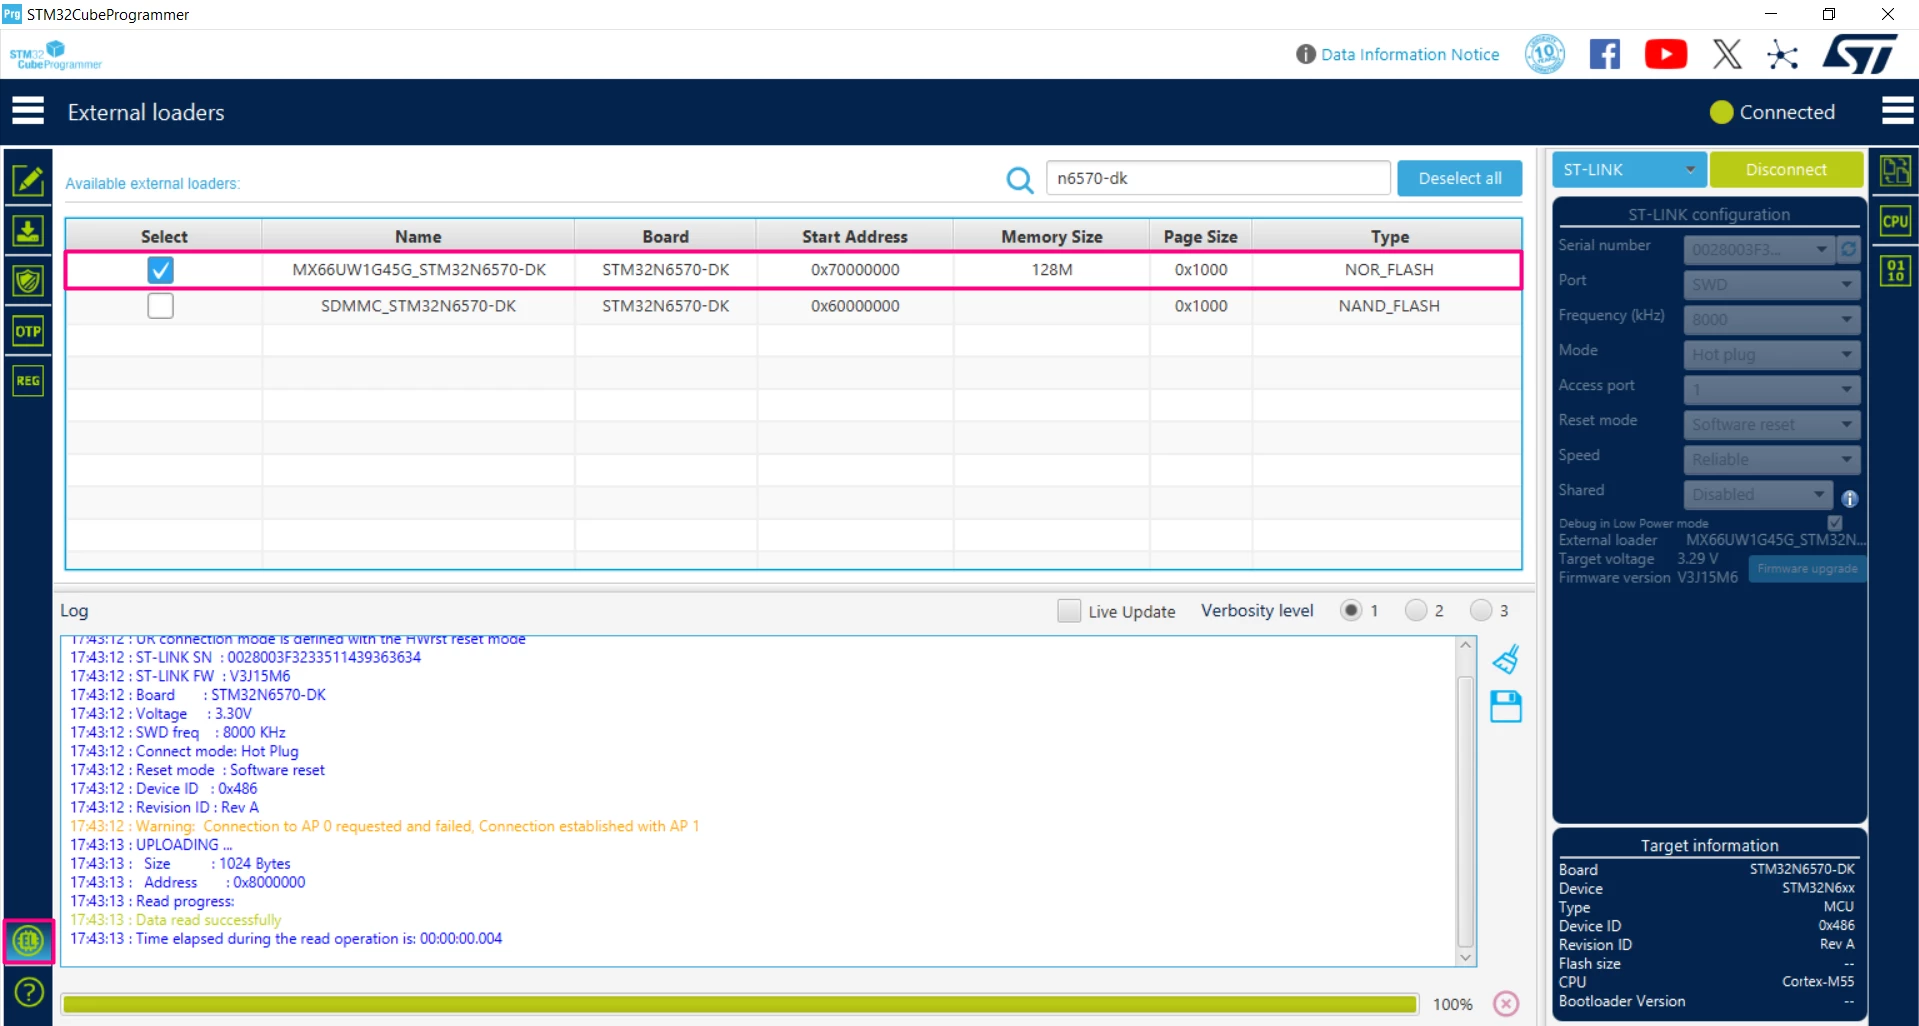1919x1026 pixels.
Task: Click the Disconnect button
Action: (x=1786, y=170)
